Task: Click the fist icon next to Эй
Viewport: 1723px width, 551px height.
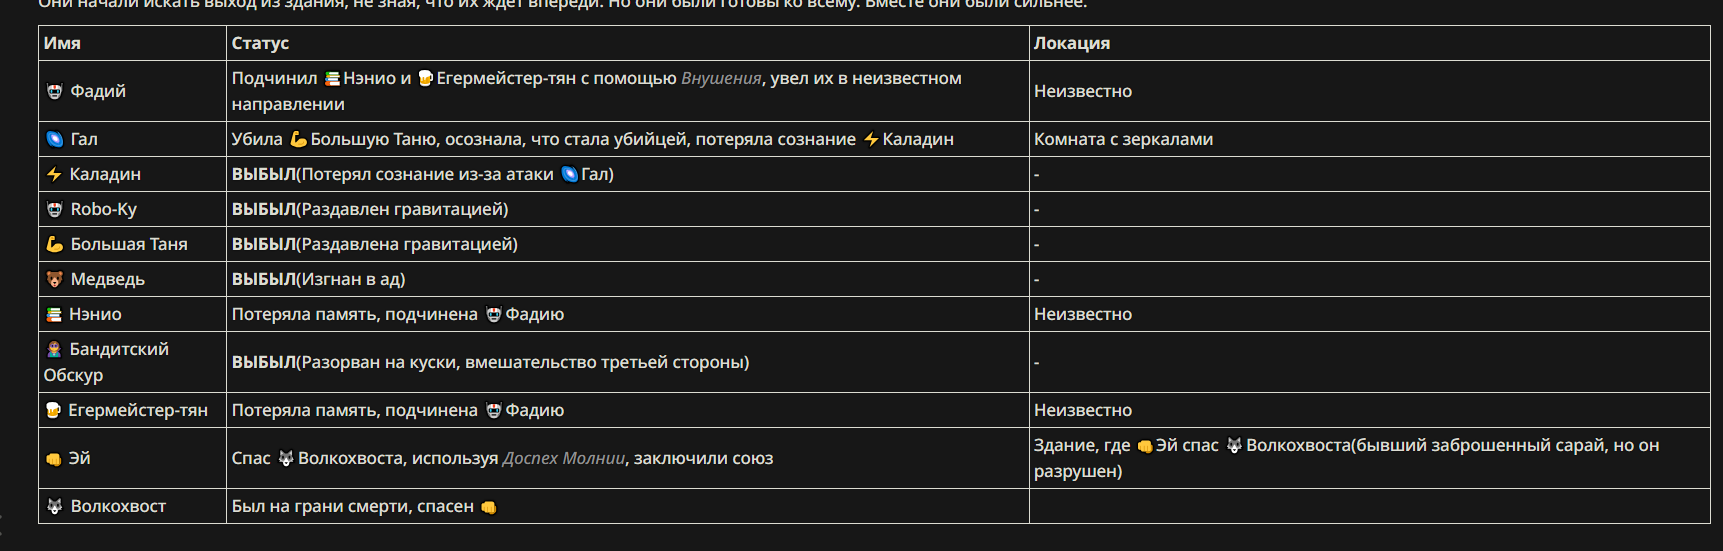Action: 54,459
